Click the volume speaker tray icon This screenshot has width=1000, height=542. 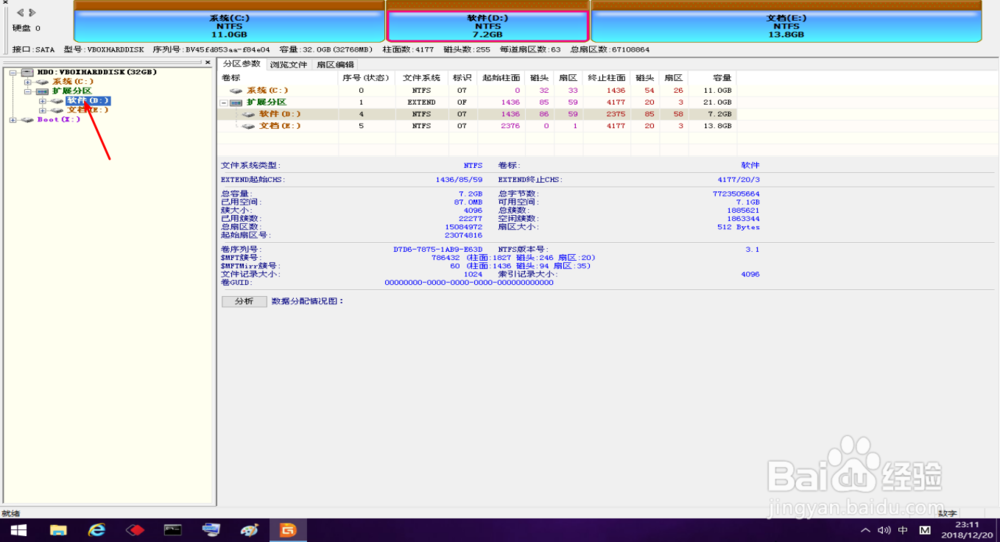tap(884, 530)
